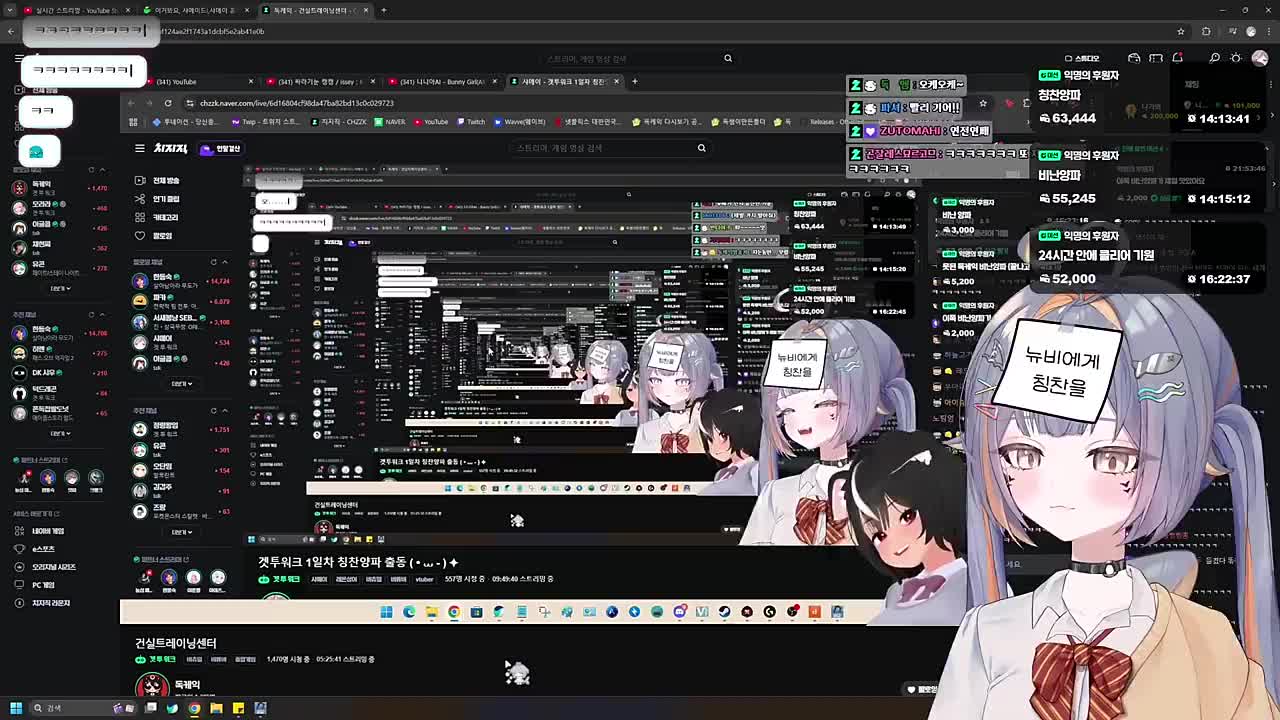Open the yellow sticky notes taskbar icon
The height and width of the screenshot is (720, 1280).
point(238,708)
